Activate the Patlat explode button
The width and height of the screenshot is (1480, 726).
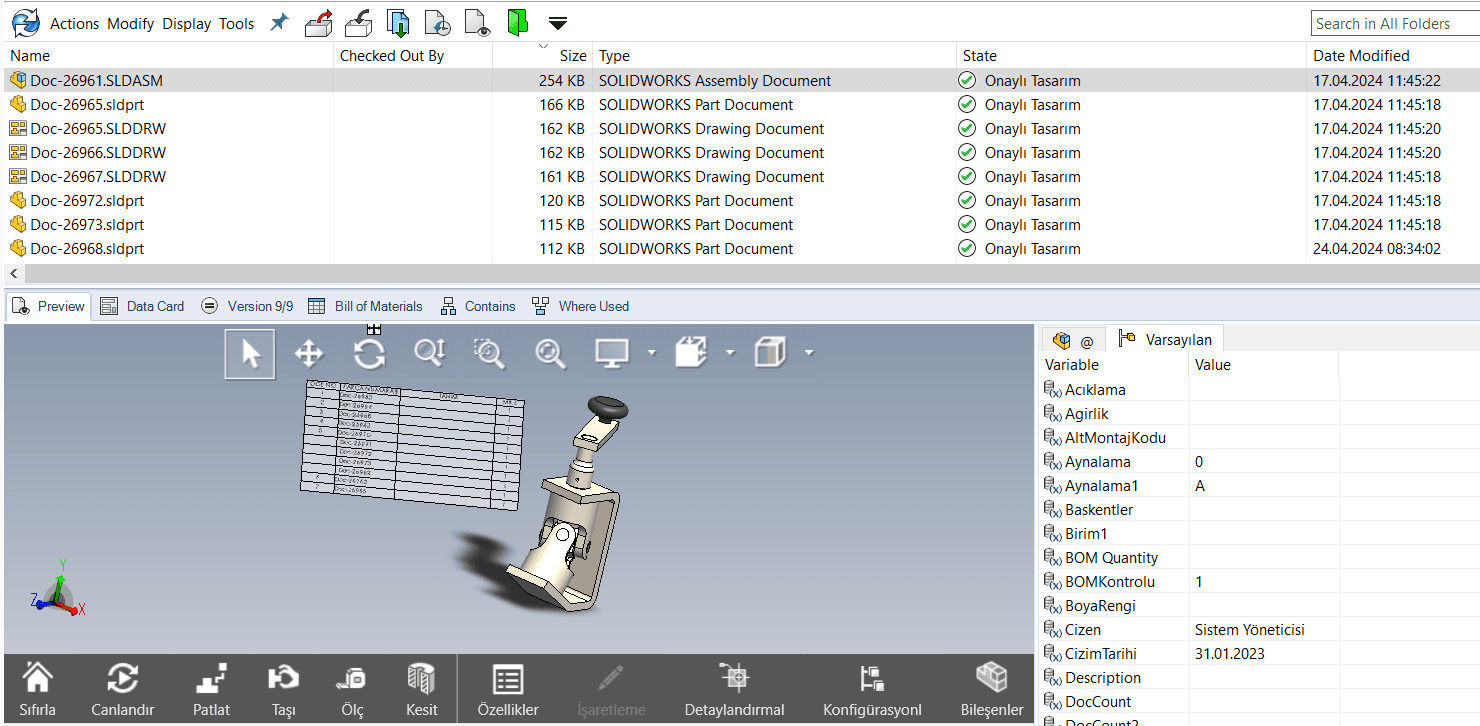point(211,690)
